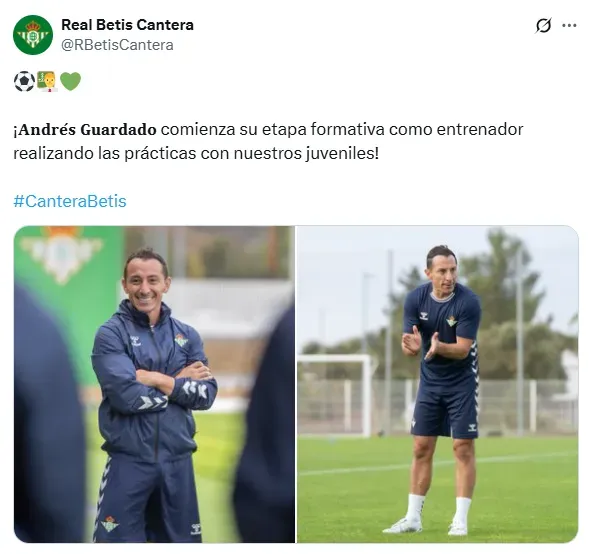Click the bold Andrés Guardado name text

(x=85, y=130)
